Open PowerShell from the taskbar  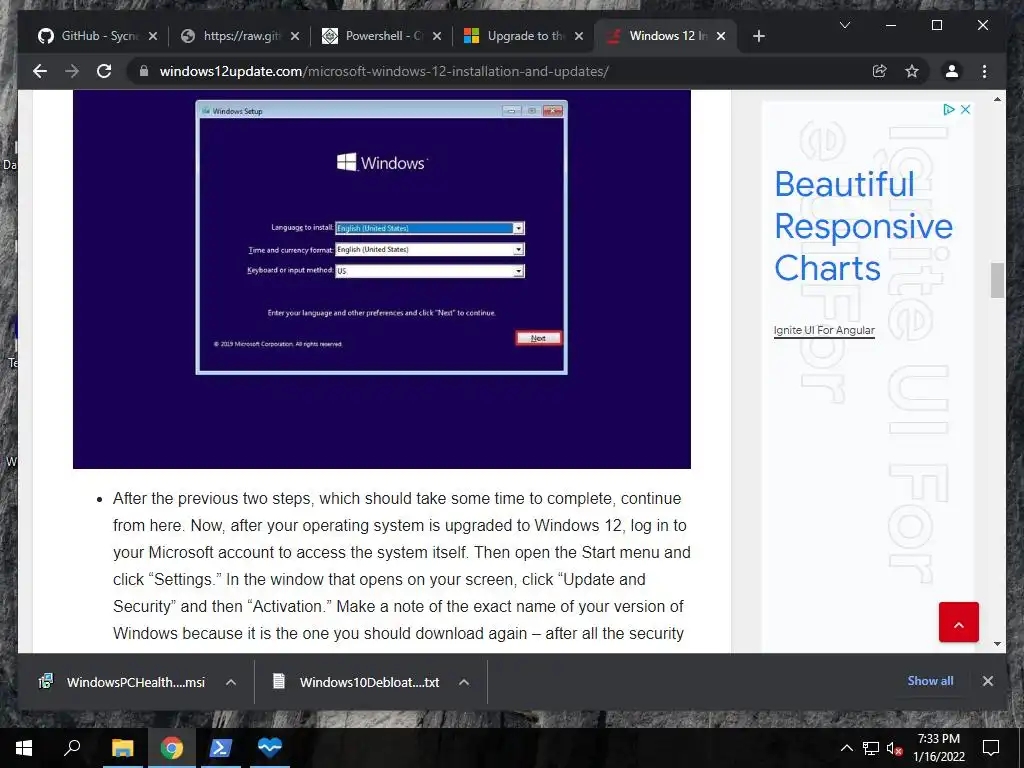[220, 748]
